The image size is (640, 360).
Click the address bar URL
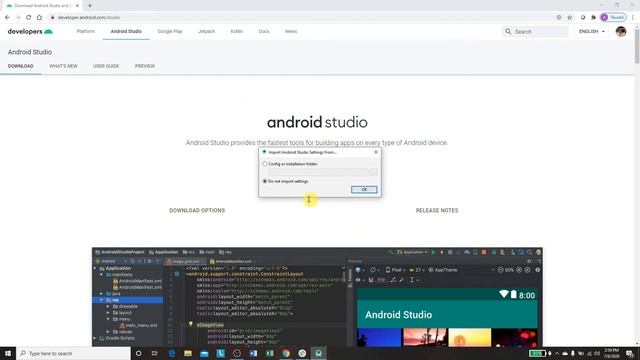pyautogui.click(x=89, y=18)
